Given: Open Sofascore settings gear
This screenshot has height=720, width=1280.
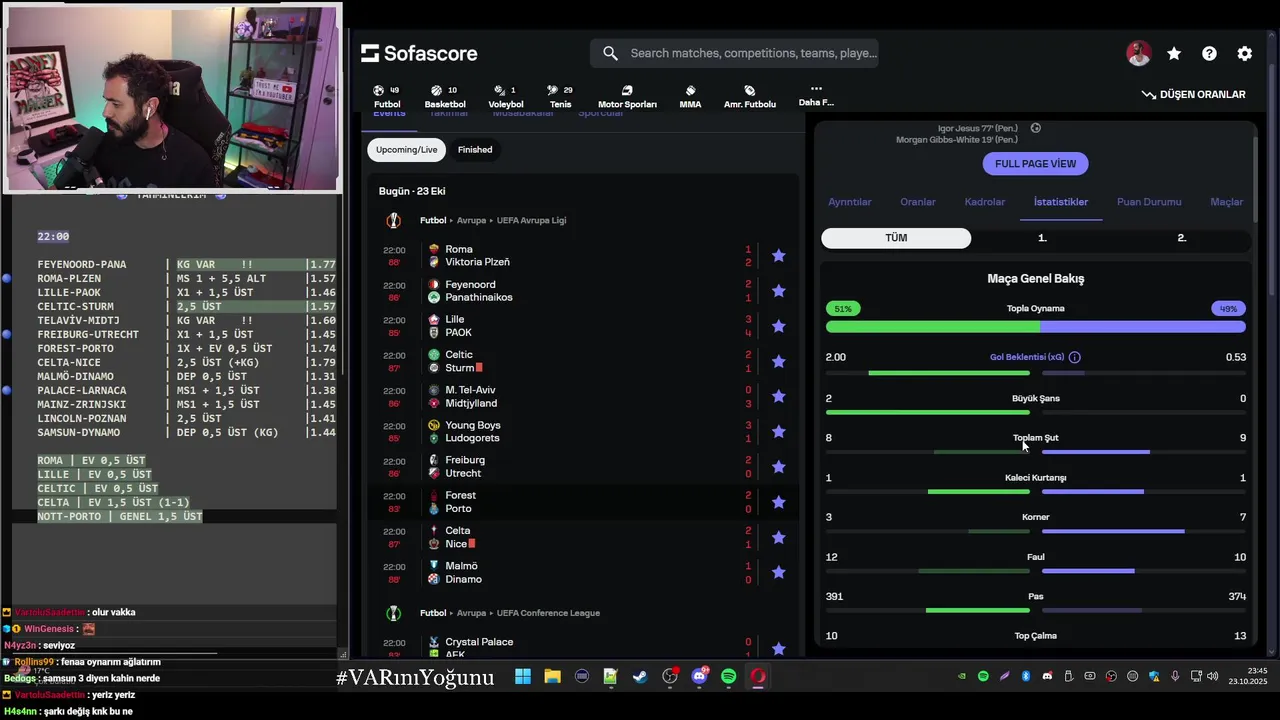Looking at the screenshot, I should pyautogui.click(x=1244, y=54).
